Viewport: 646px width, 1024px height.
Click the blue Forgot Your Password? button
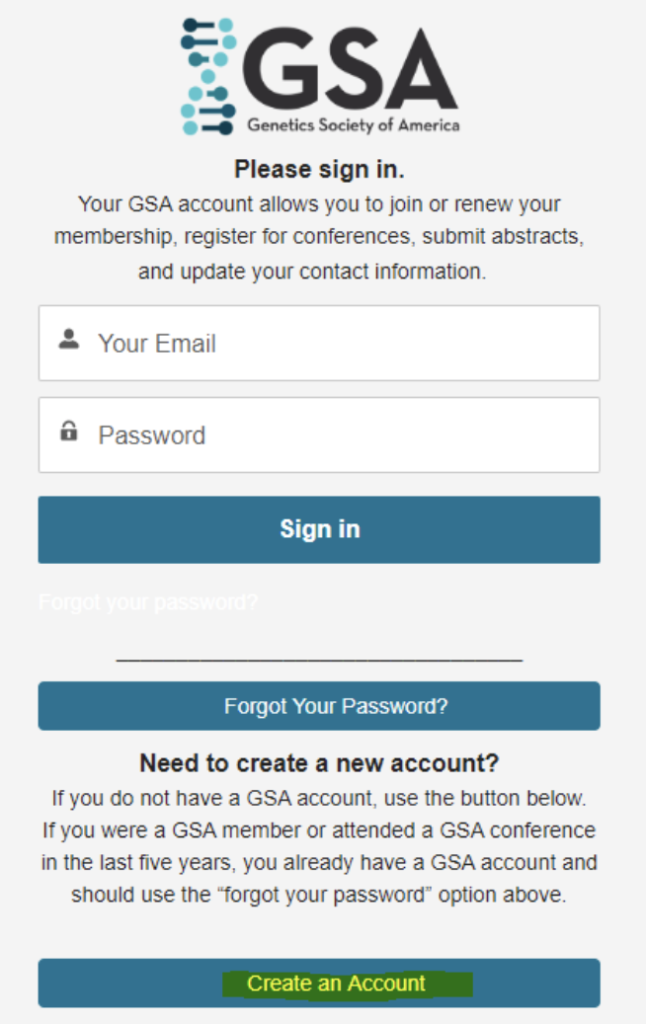pos(319,706)
